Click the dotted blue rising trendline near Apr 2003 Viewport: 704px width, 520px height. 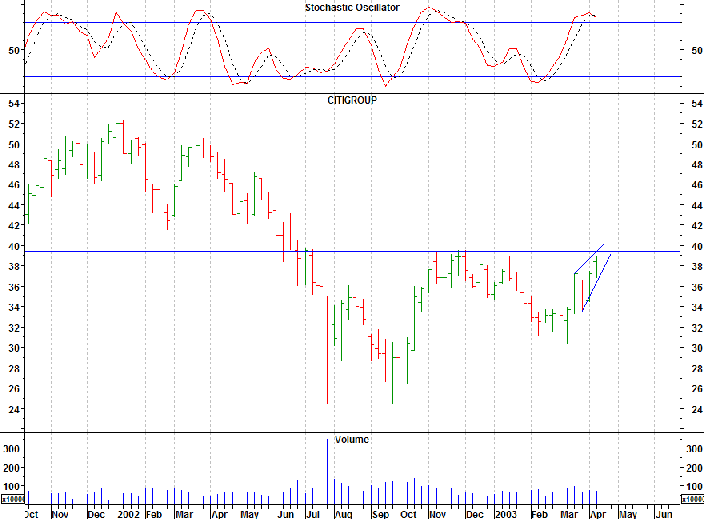pyautogui.click(x=597, y=283)
